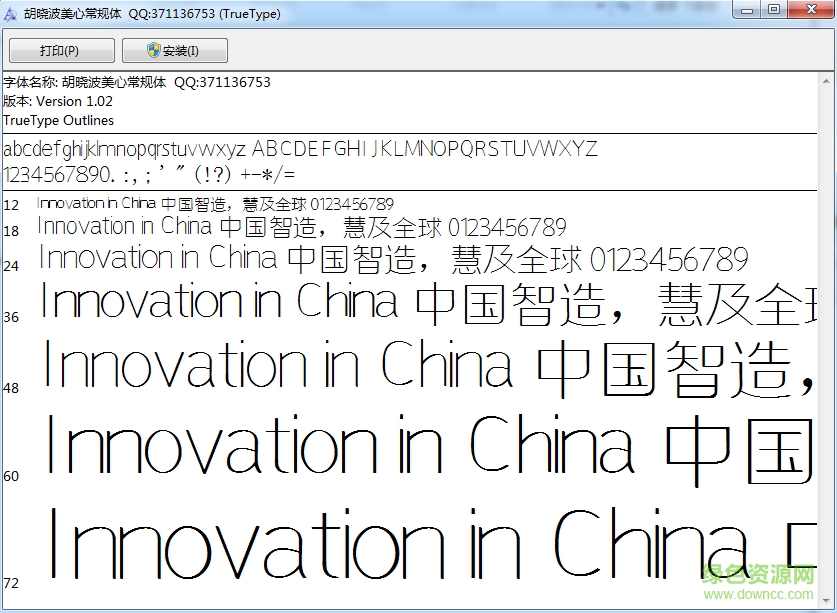Click the 安装(I) install button
The height and width of the screenshot is (613, 837).
tap(174, 50)
